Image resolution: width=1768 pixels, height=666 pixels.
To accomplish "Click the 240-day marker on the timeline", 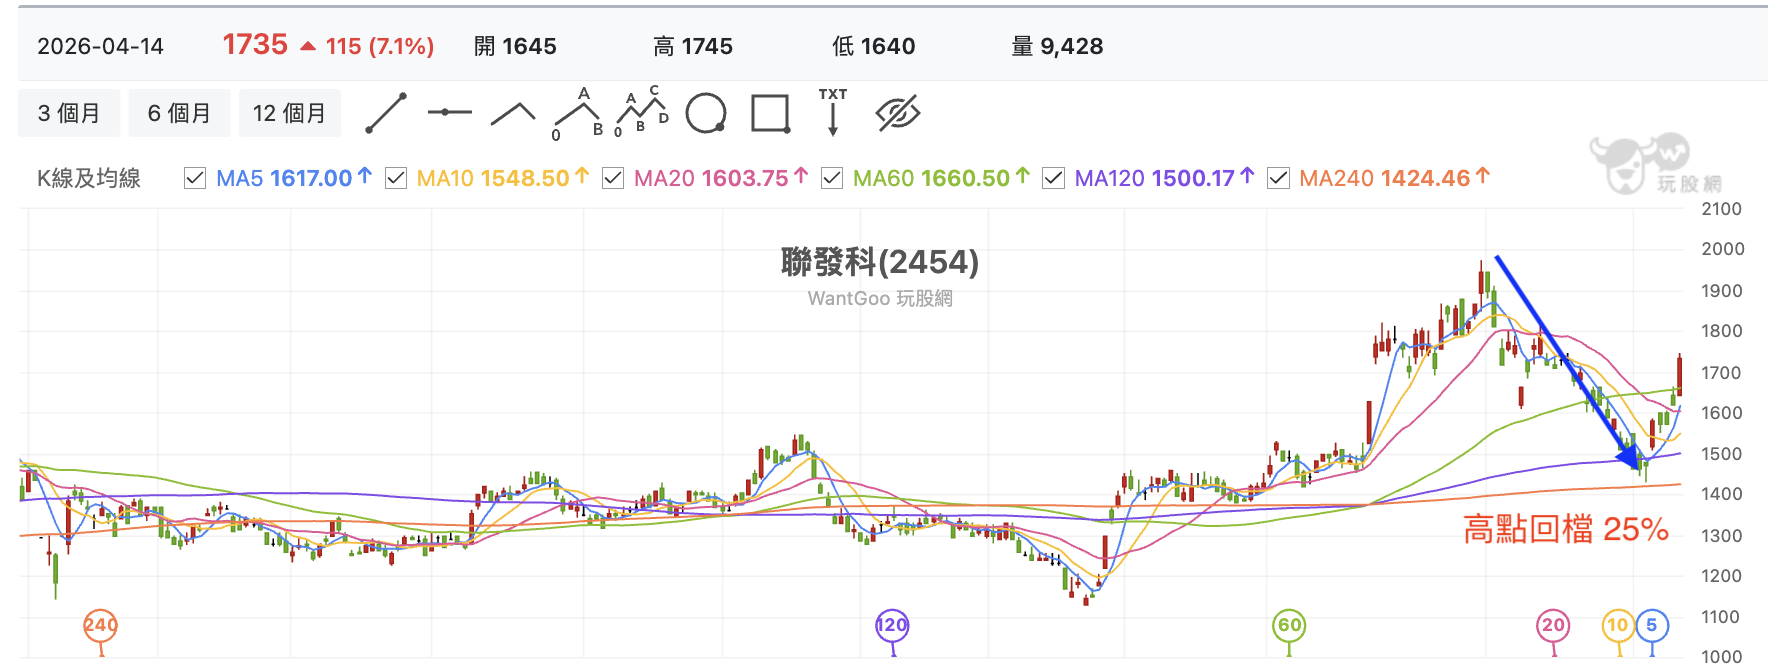I will click(x=100, y=626).
